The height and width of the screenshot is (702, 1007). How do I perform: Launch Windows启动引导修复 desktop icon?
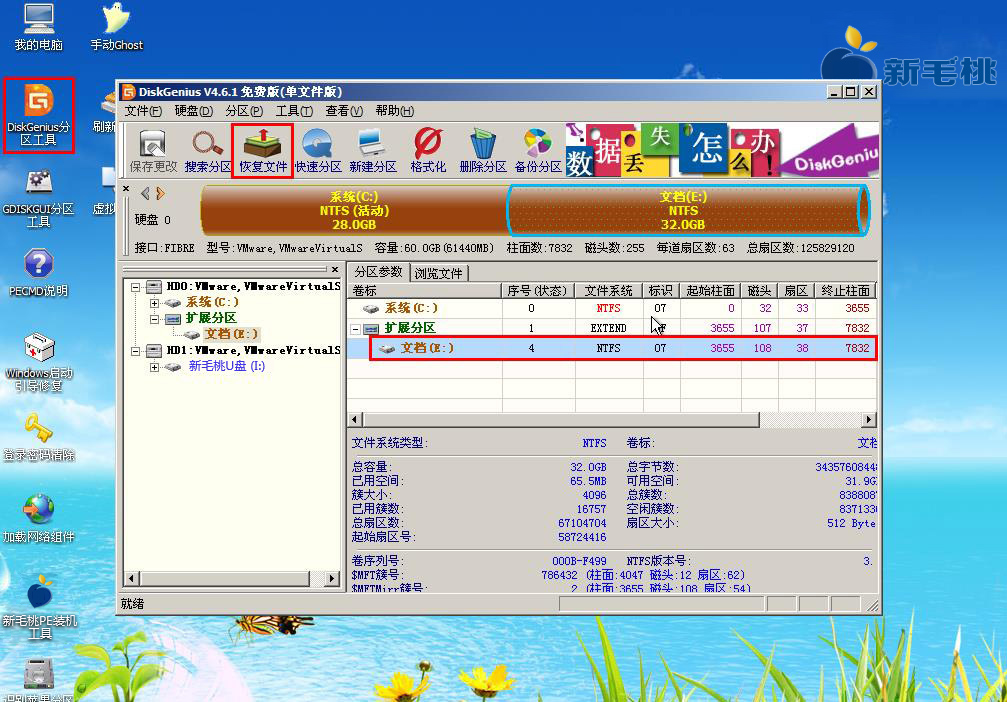(39, 362)
